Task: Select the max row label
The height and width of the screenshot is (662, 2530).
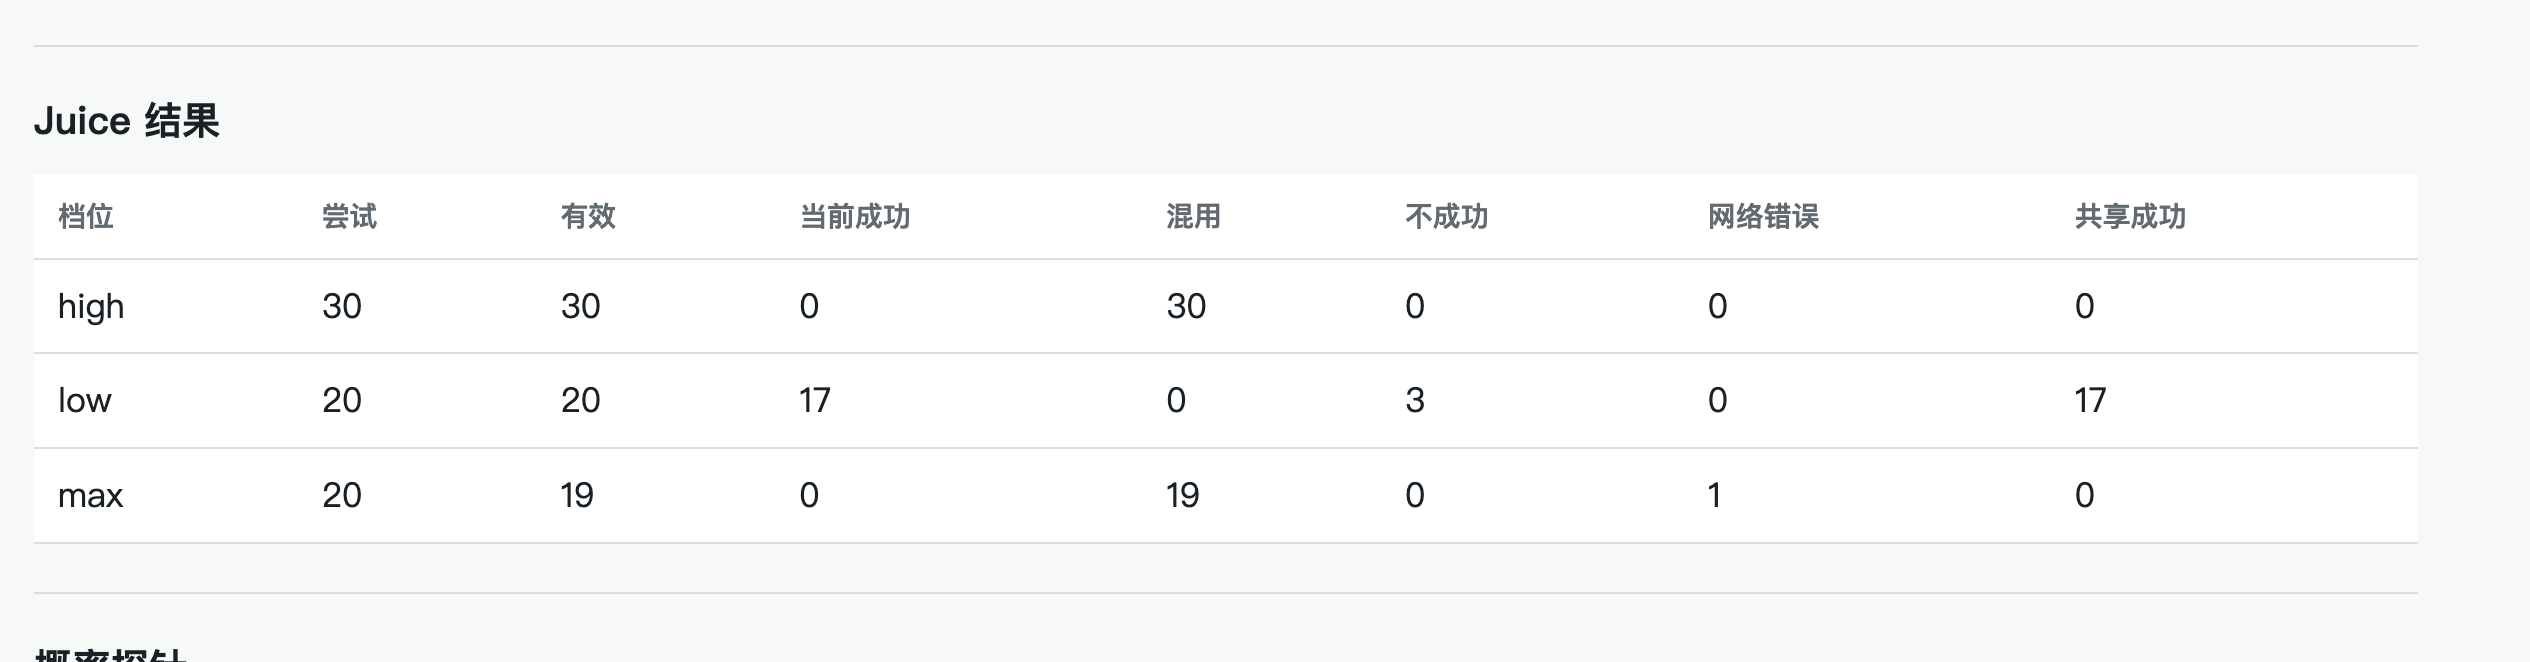Action: tap(91, 495)
